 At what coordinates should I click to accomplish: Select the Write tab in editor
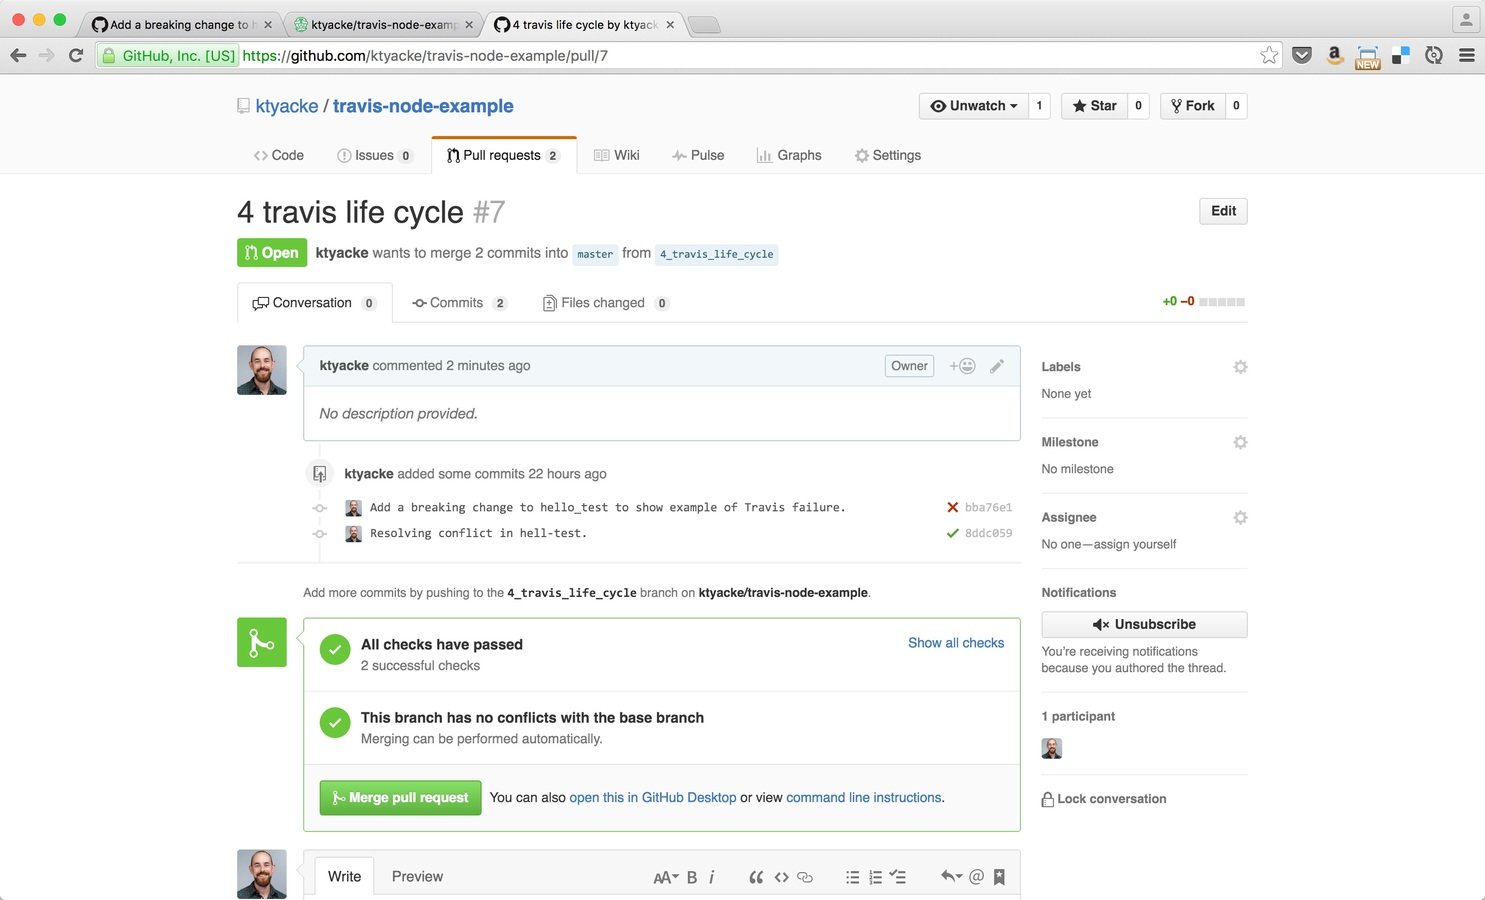[345, 877]
